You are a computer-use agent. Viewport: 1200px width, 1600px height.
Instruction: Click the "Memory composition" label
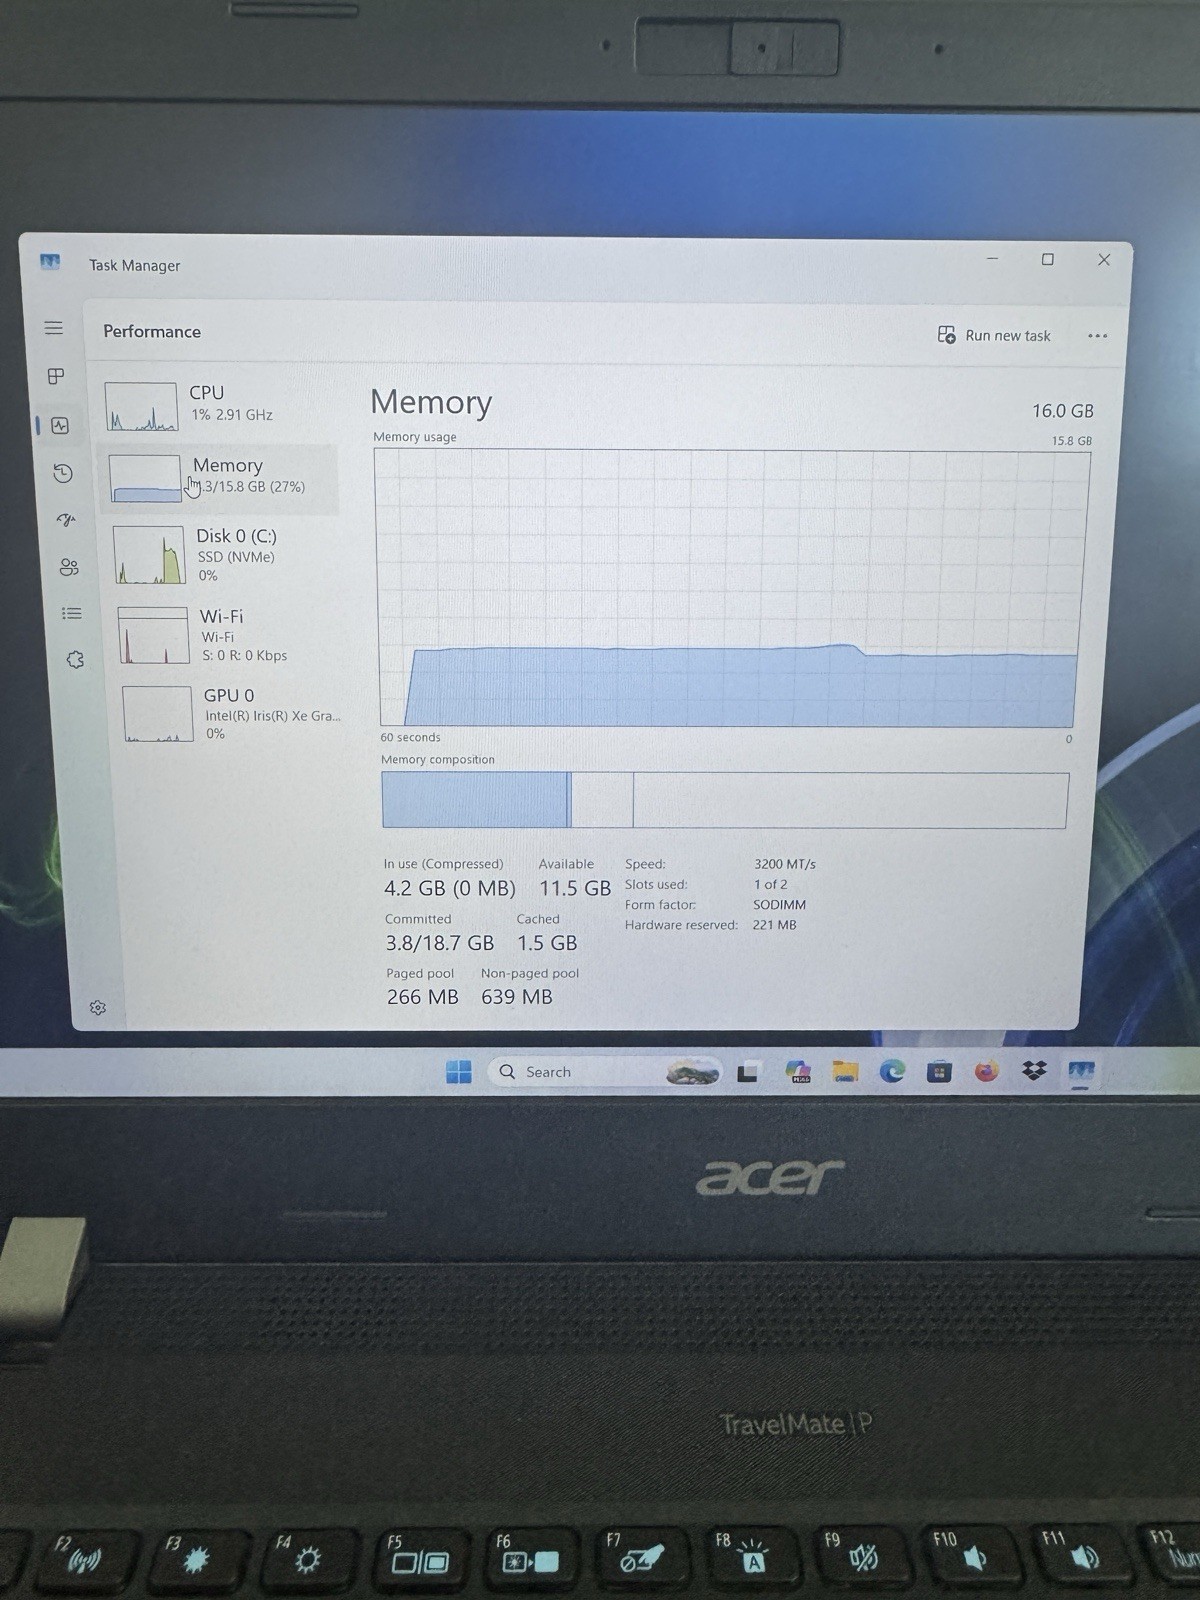pyautogui.click(x=438, y=760)
